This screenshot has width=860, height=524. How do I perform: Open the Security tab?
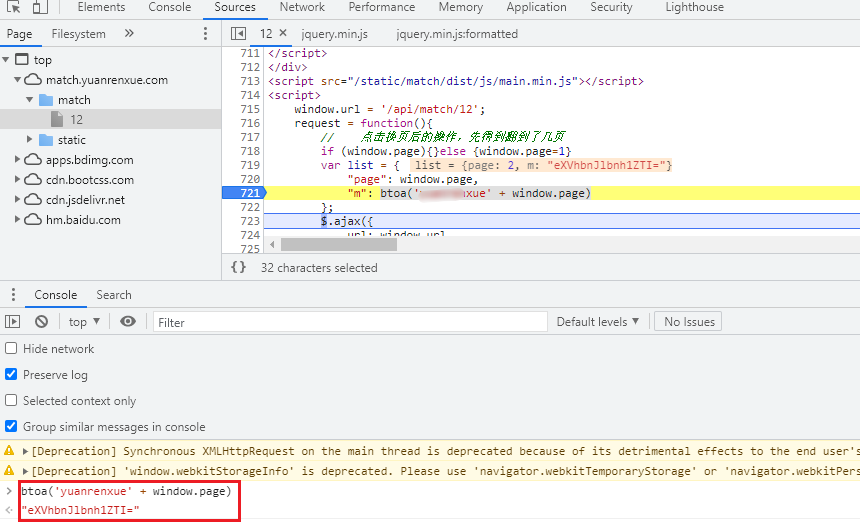point(611,7)
